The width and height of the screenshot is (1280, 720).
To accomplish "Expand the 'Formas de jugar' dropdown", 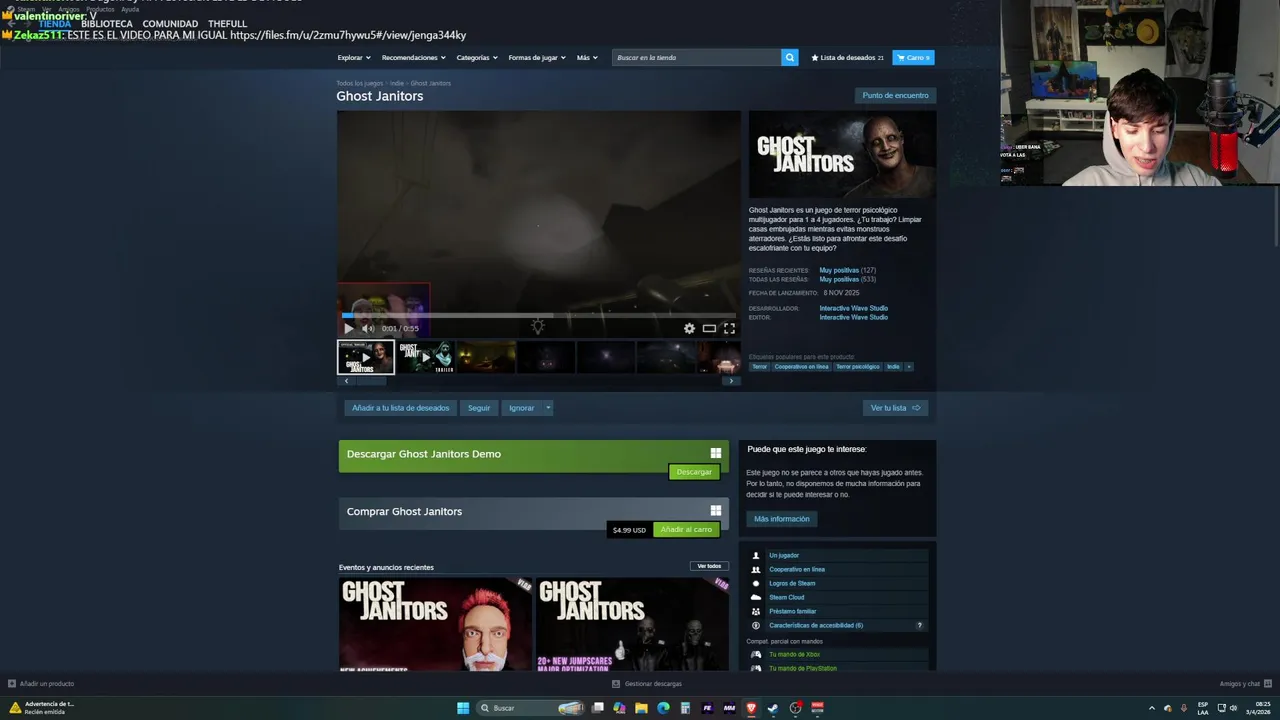I will tap(537, 58).
